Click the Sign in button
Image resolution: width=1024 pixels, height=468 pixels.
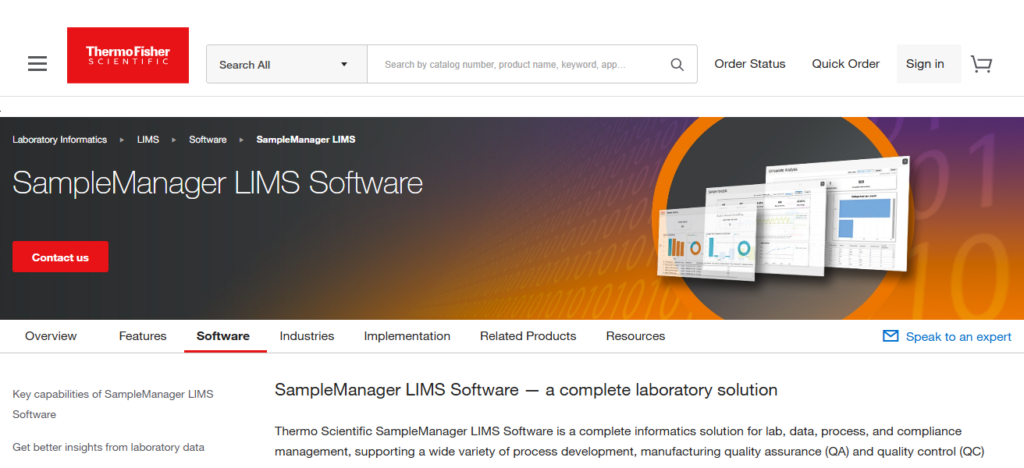pyautogui.click(x=929, y=64)
